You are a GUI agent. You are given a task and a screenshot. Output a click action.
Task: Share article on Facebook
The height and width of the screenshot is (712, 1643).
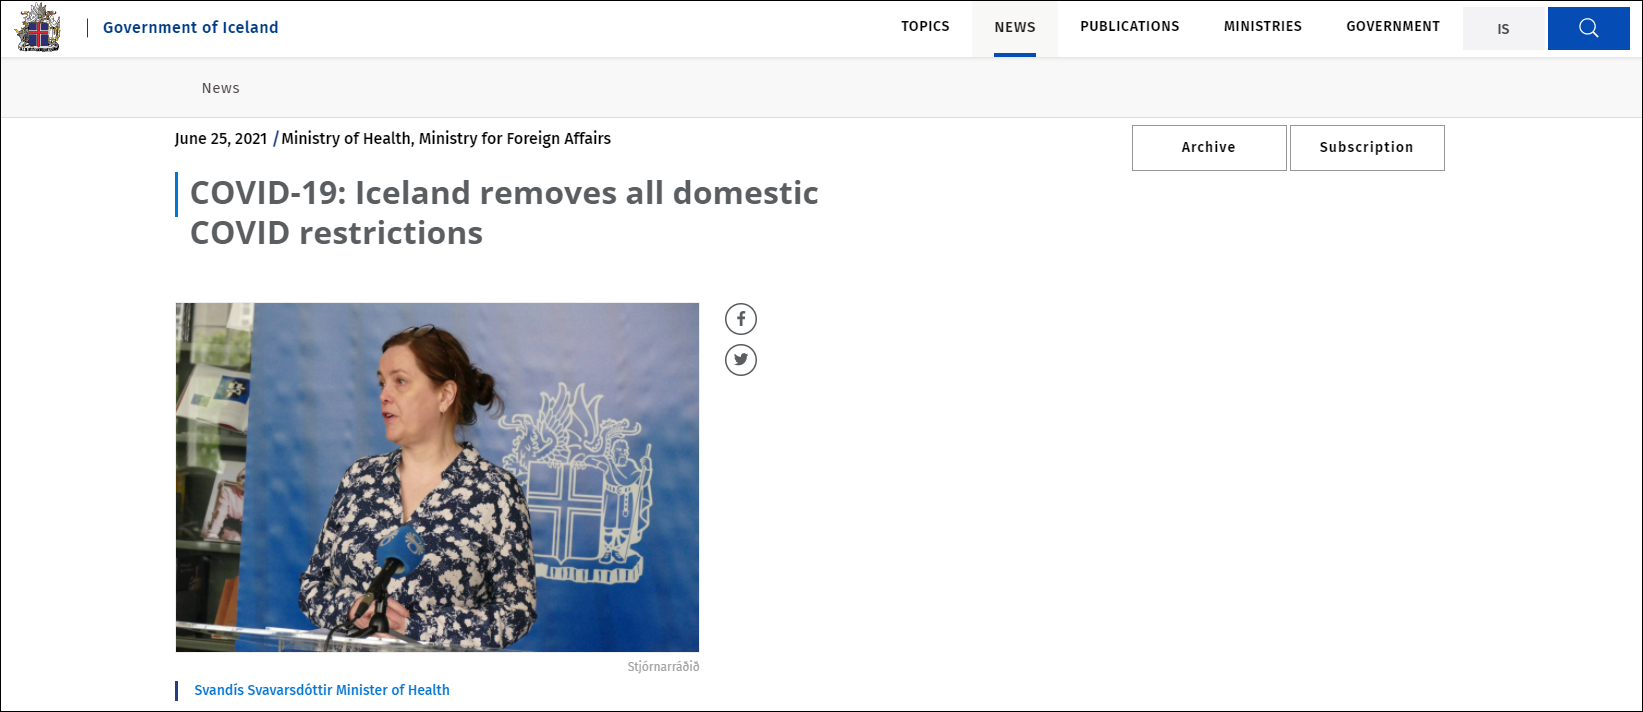click(741, 319)
